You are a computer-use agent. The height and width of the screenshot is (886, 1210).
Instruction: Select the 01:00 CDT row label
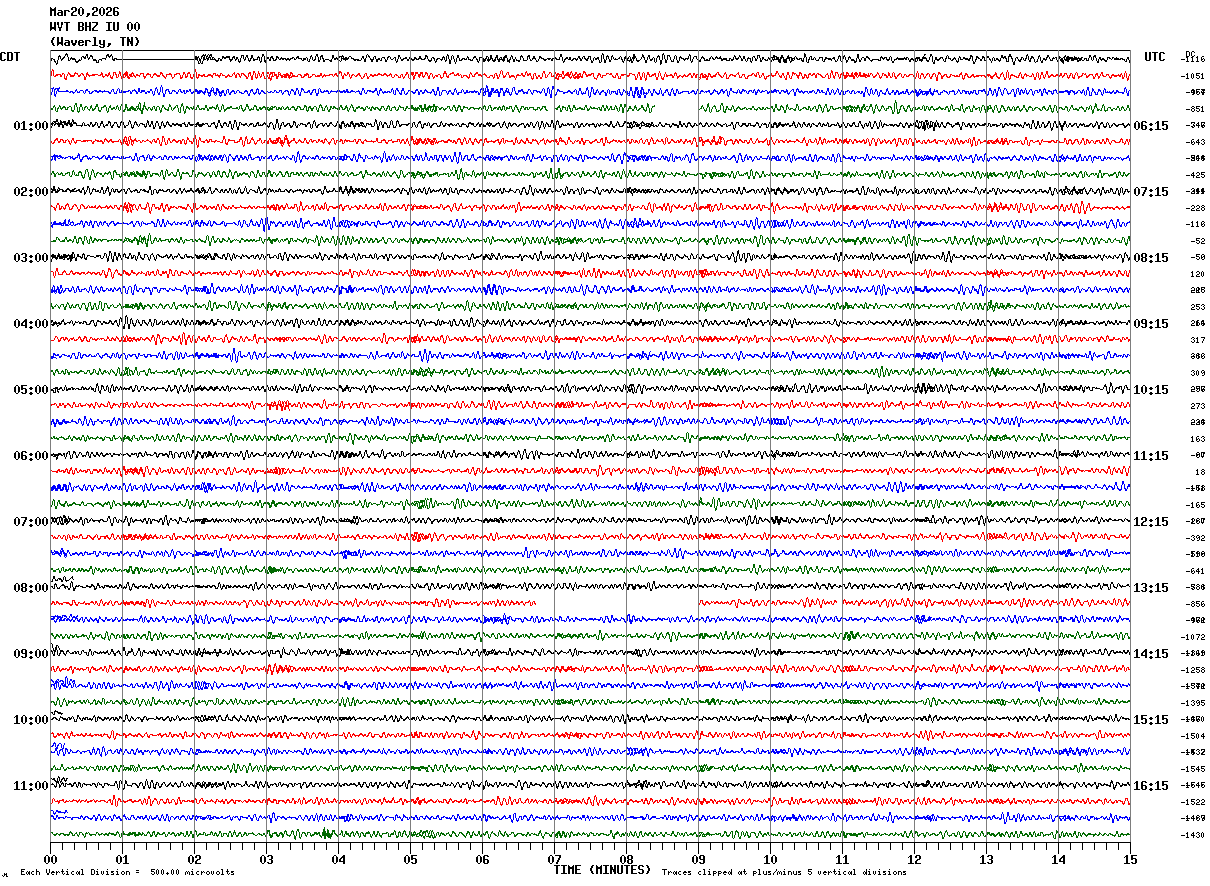(31, 126)
